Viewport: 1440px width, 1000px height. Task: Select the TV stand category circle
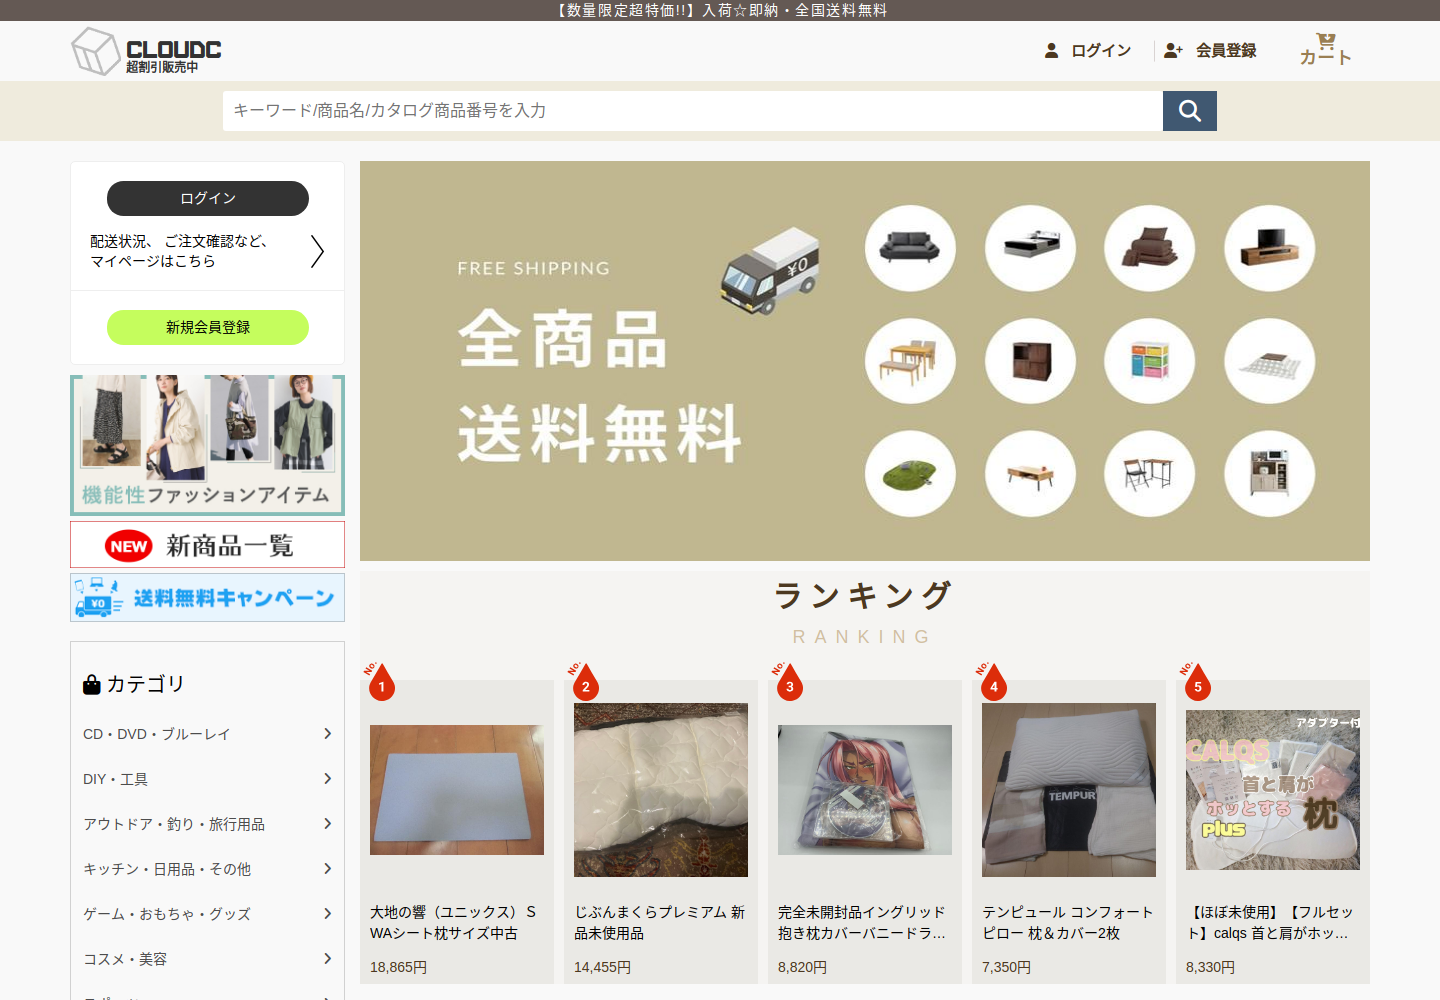1270,248
